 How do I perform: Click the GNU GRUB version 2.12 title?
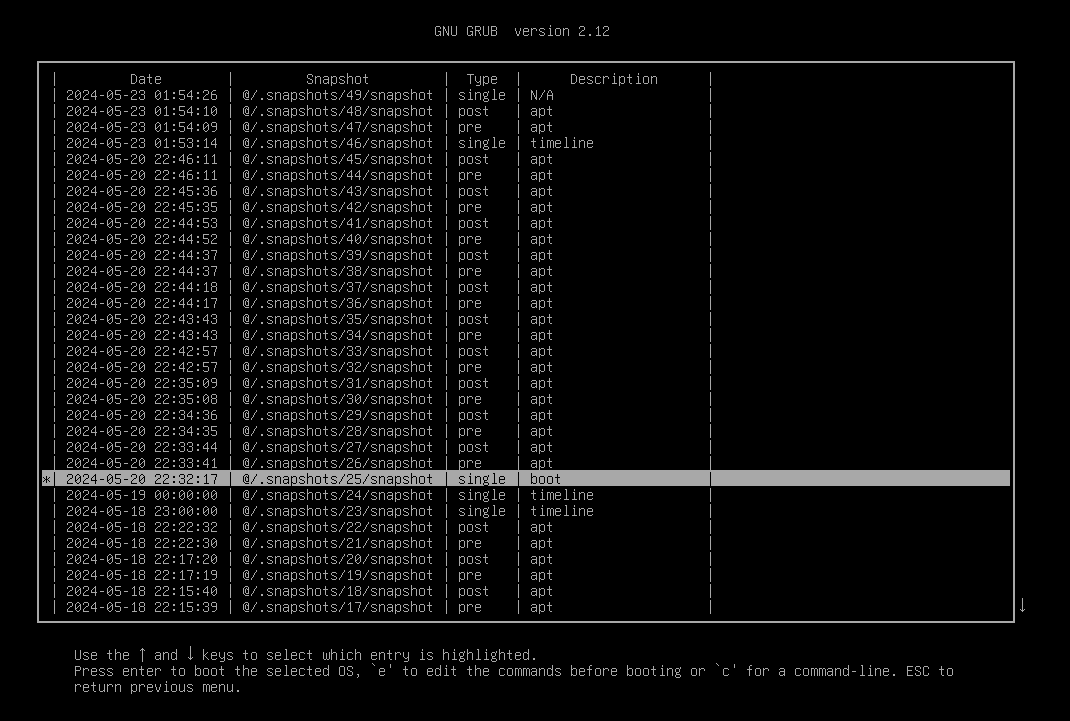pos(521,31)
